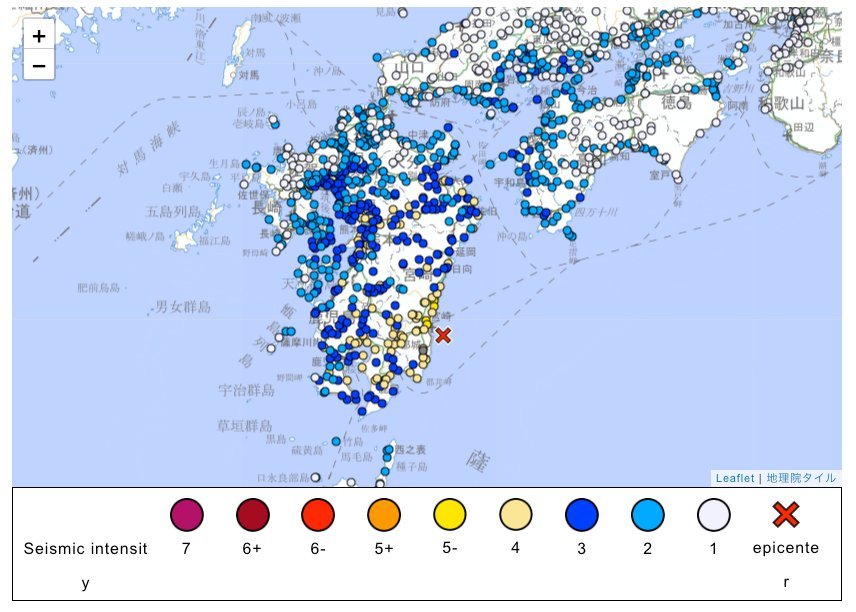
Task: Click the Seismic intensity legend label
Action: point(86,549)
